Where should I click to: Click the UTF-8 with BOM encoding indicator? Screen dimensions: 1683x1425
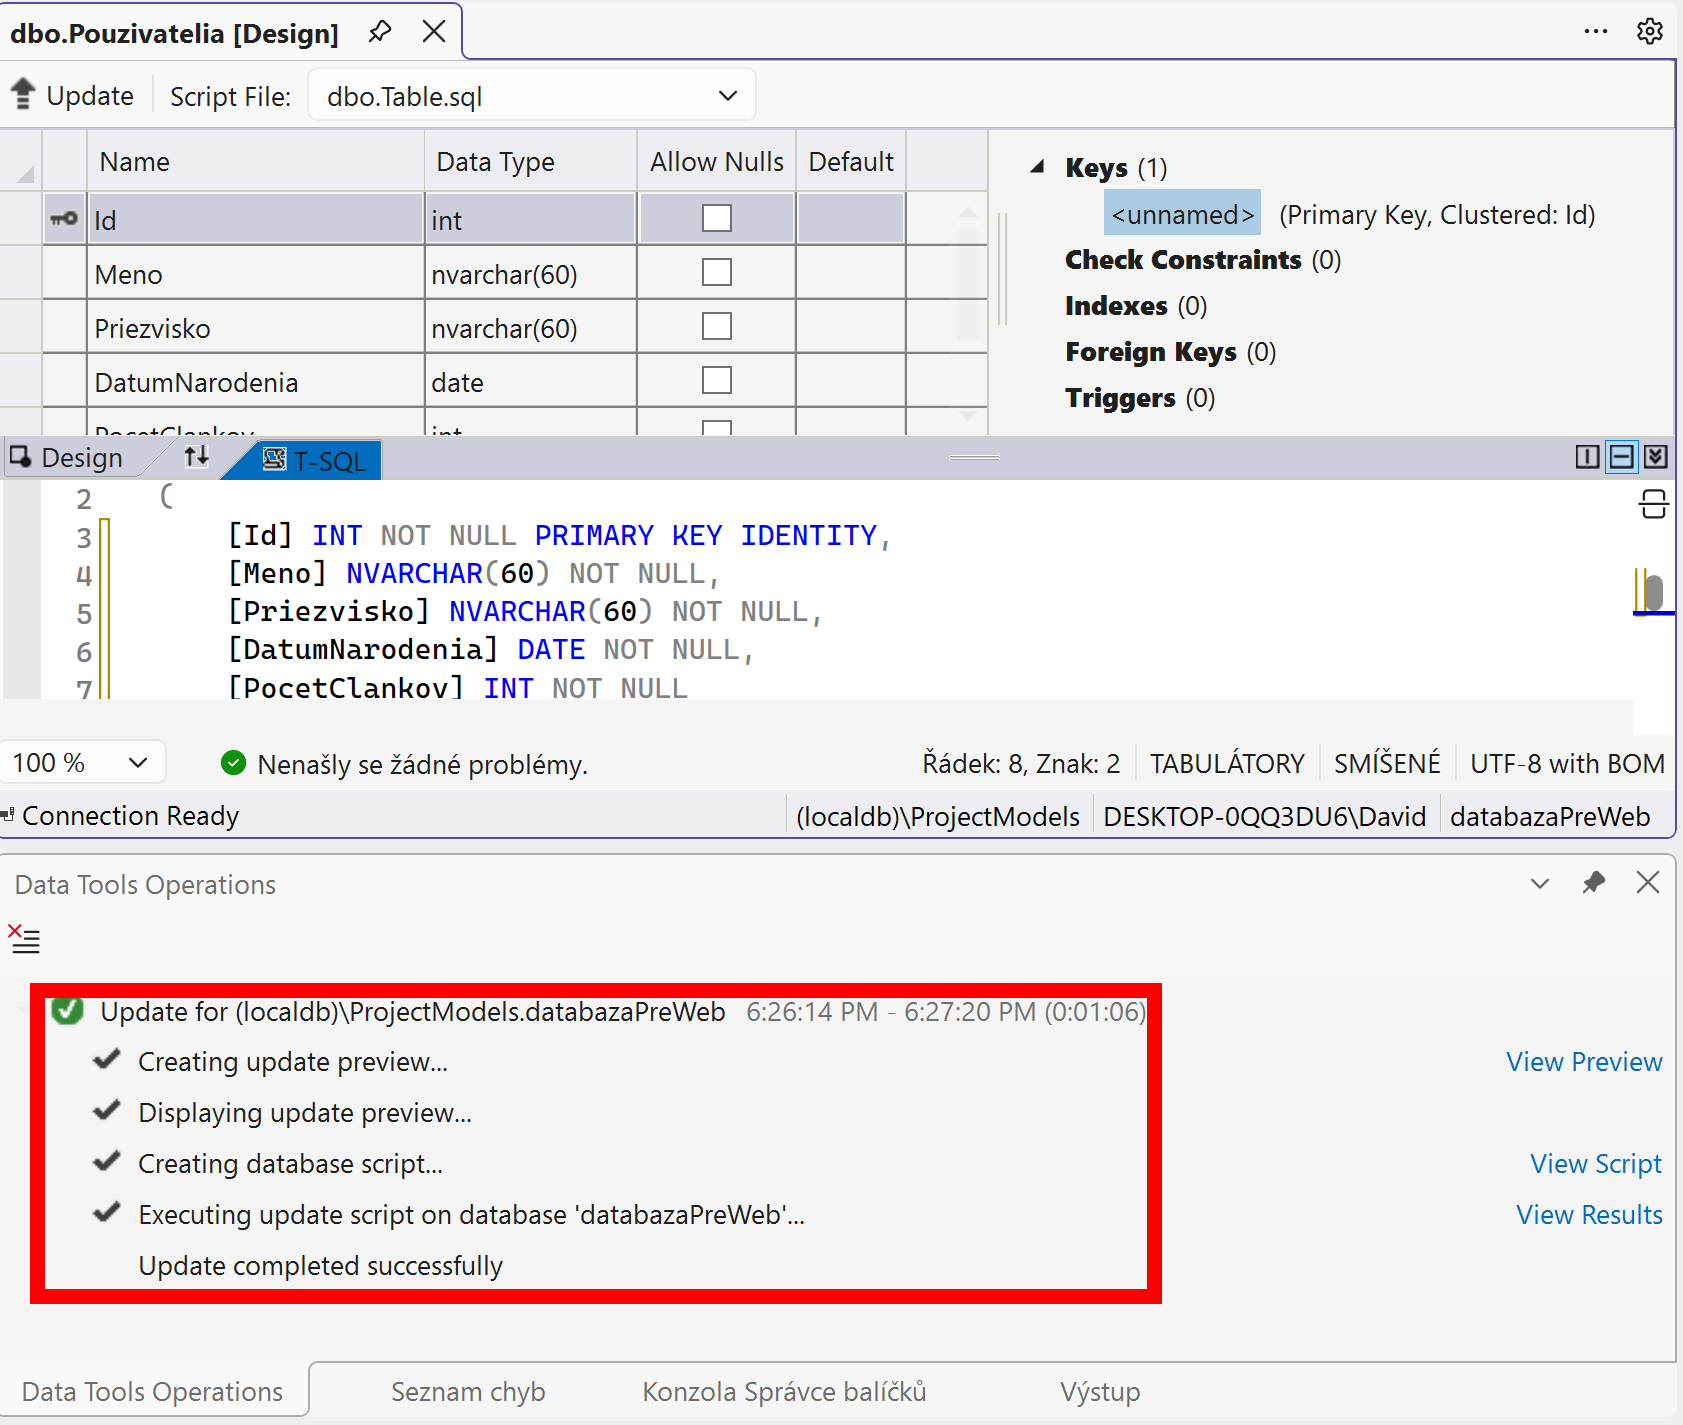coord(1567,764)
